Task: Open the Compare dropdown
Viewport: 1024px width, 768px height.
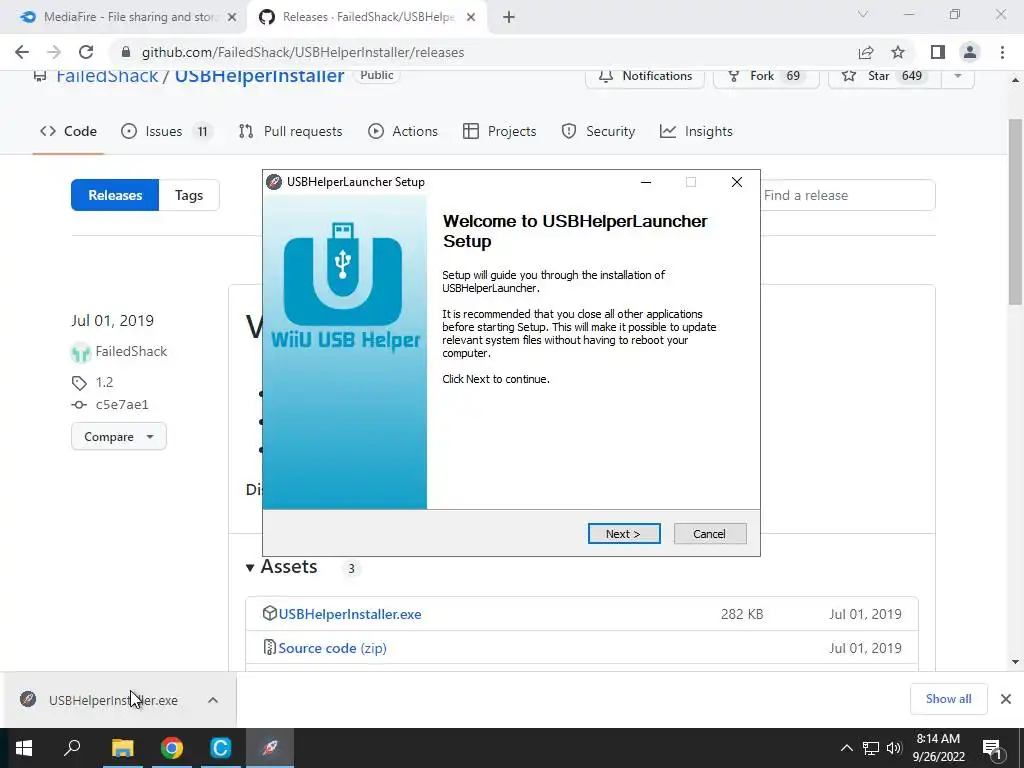Action: coord(119,436)
